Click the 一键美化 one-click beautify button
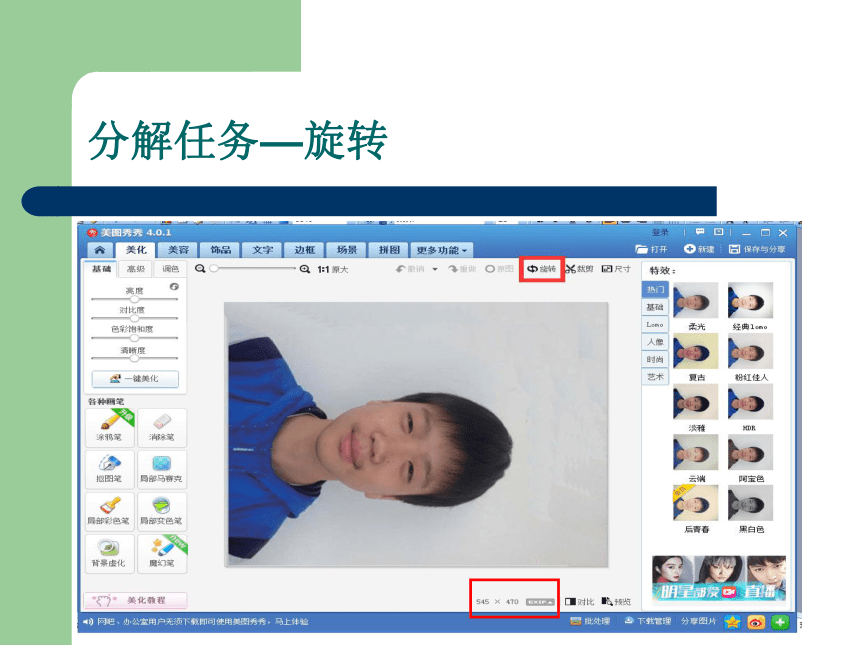Viewport: 860px width, 645px height. (x=135, y=378)
